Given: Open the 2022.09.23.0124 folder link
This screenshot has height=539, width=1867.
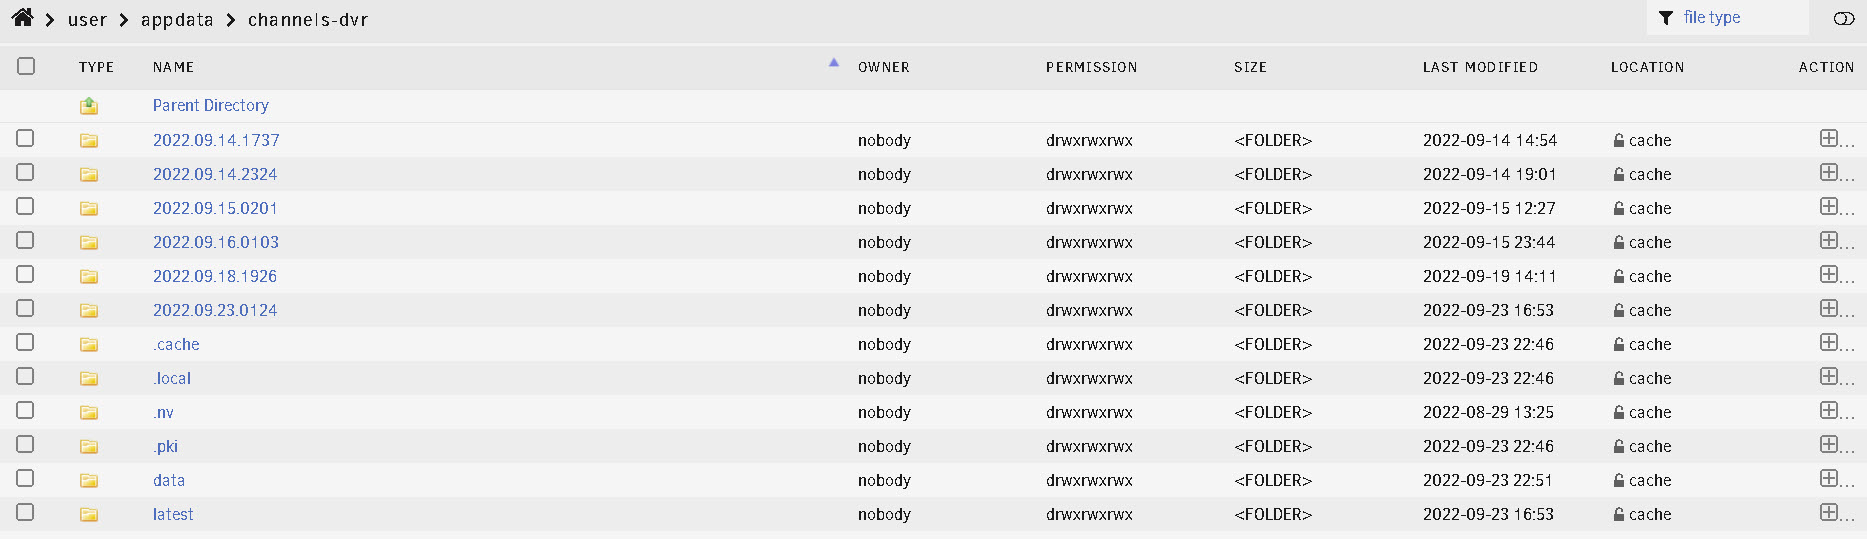Looking at the screenshot, I should point(215,311).
